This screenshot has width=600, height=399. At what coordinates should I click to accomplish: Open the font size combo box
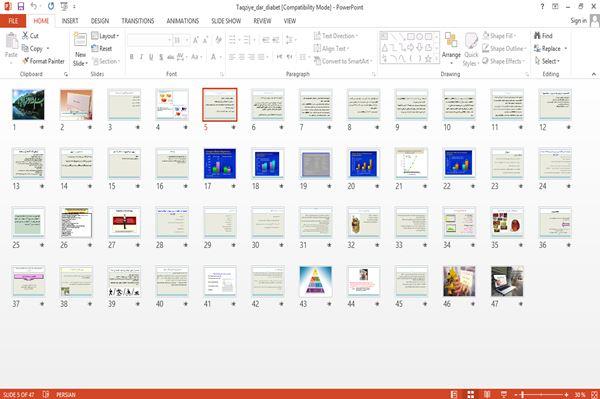pyautogui.click(x=181, y=40)
